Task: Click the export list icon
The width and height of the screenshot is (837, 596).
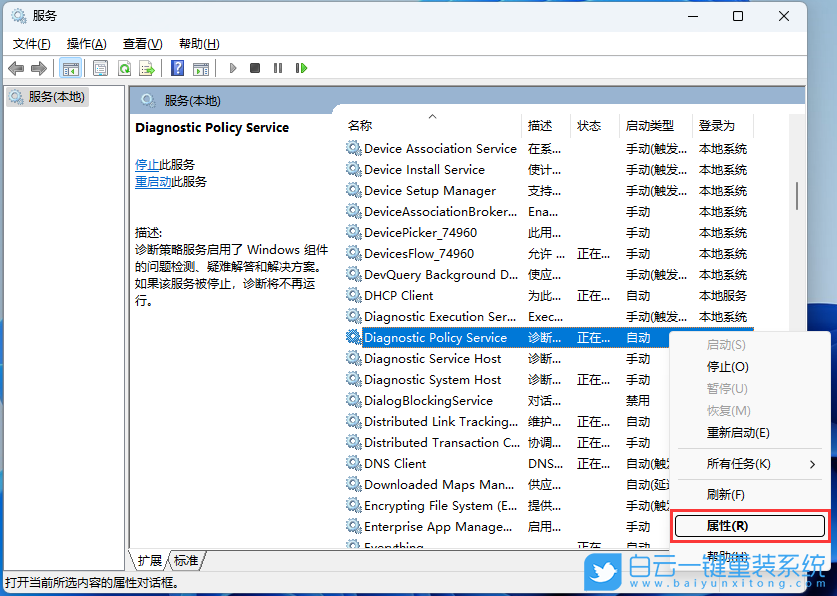Action: (147, 68)
